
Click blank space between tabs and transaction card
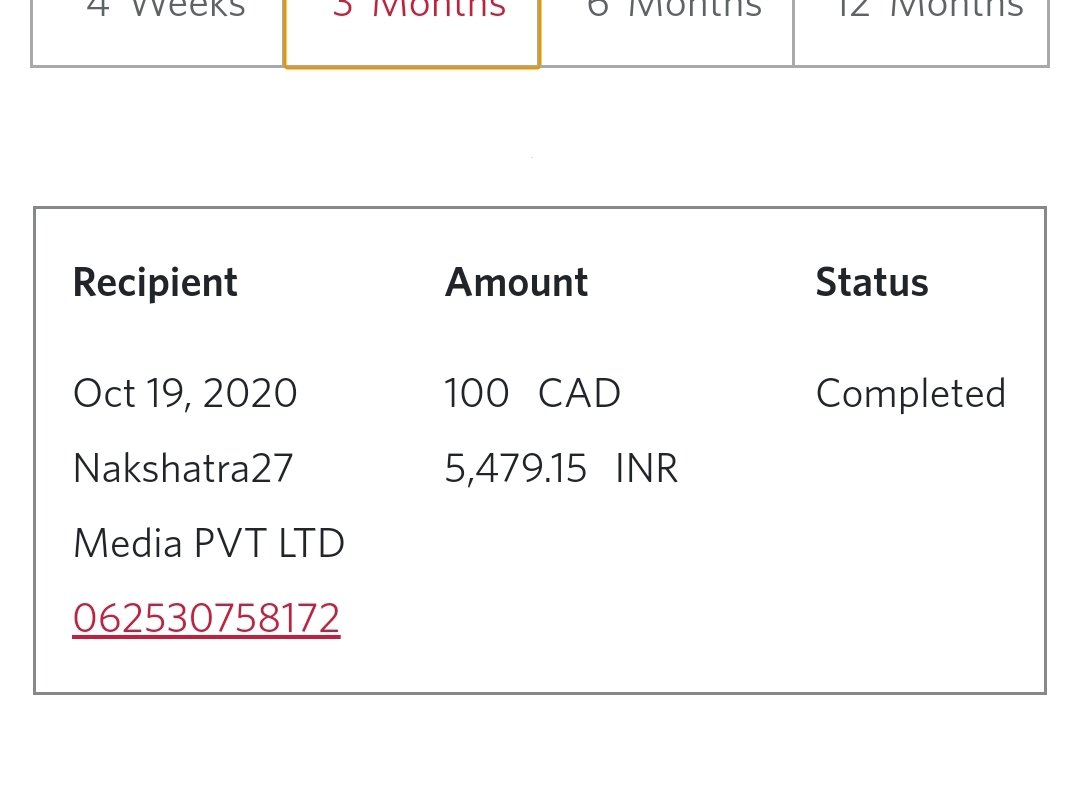tap(540, 136)
